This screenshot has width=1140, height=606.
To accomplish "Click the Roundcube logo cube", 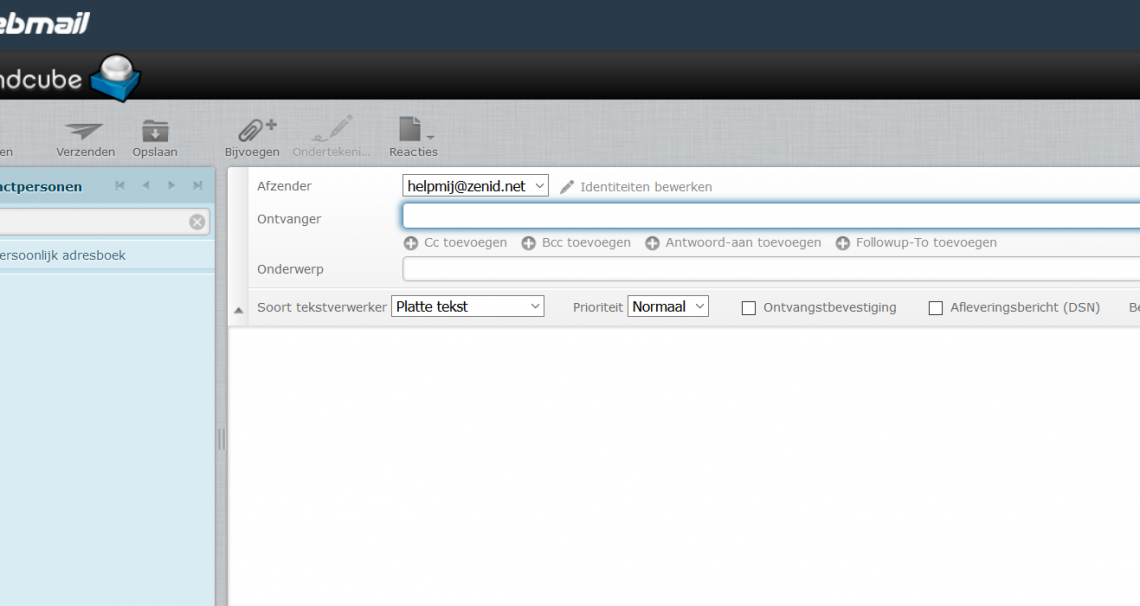I will tap(115, 78).
